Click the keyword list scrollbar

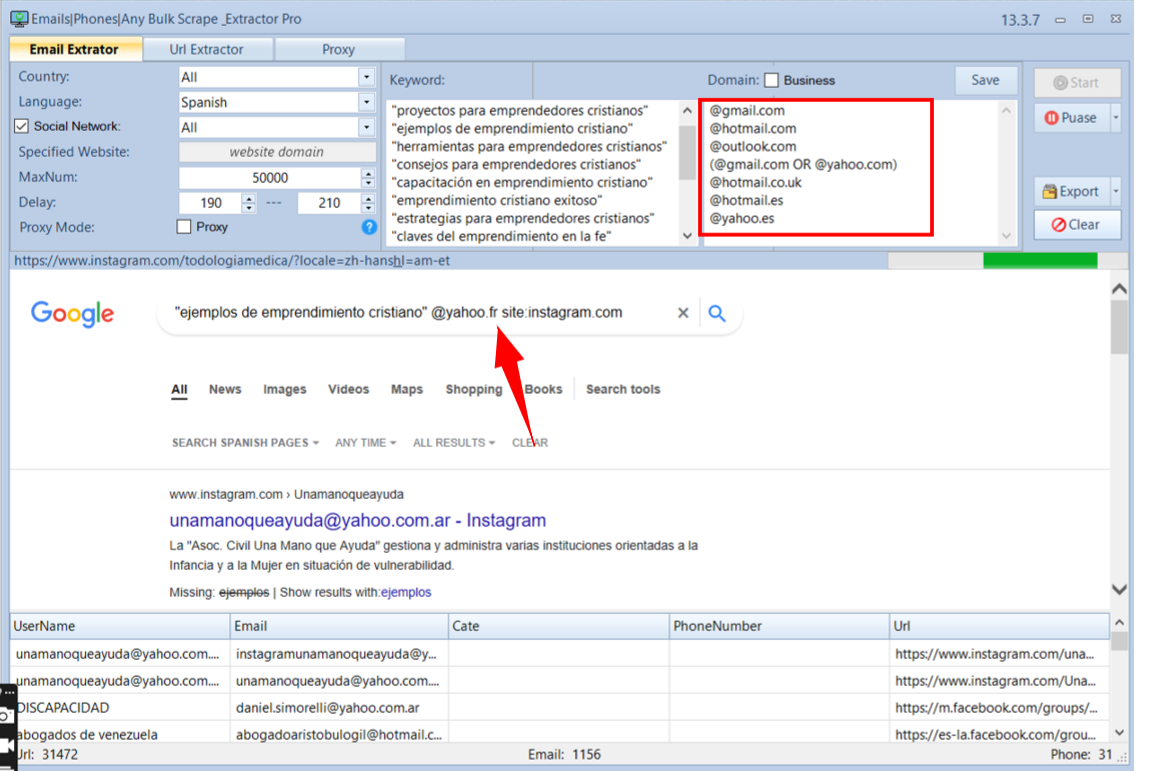687,174
